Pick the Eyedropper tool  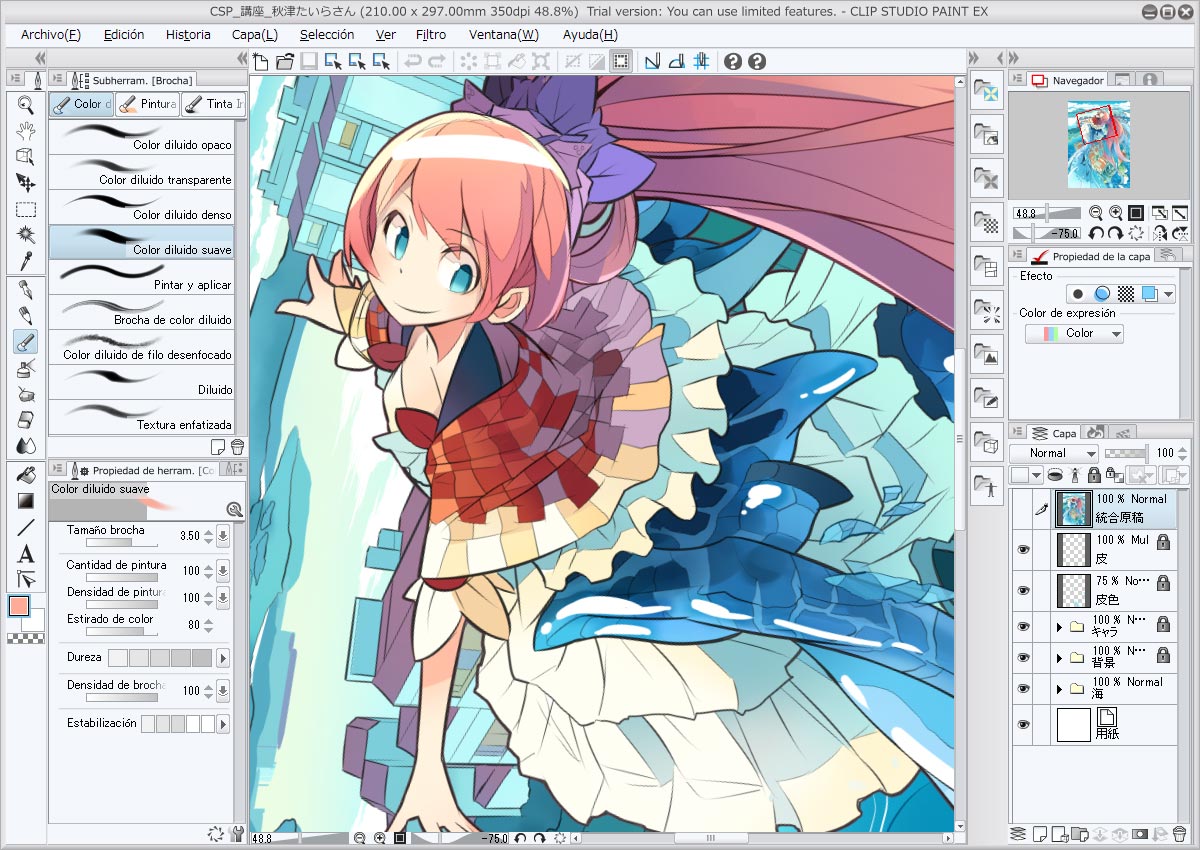(26, 261)
